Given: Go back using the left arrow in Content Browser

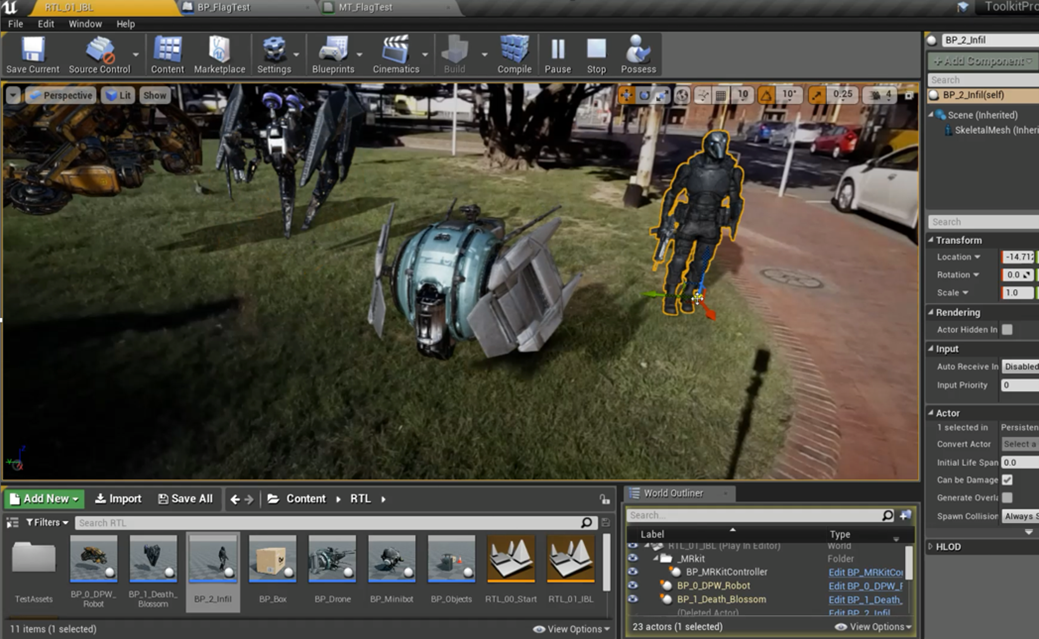Looking at the screenshot, I should pos(235,499).
